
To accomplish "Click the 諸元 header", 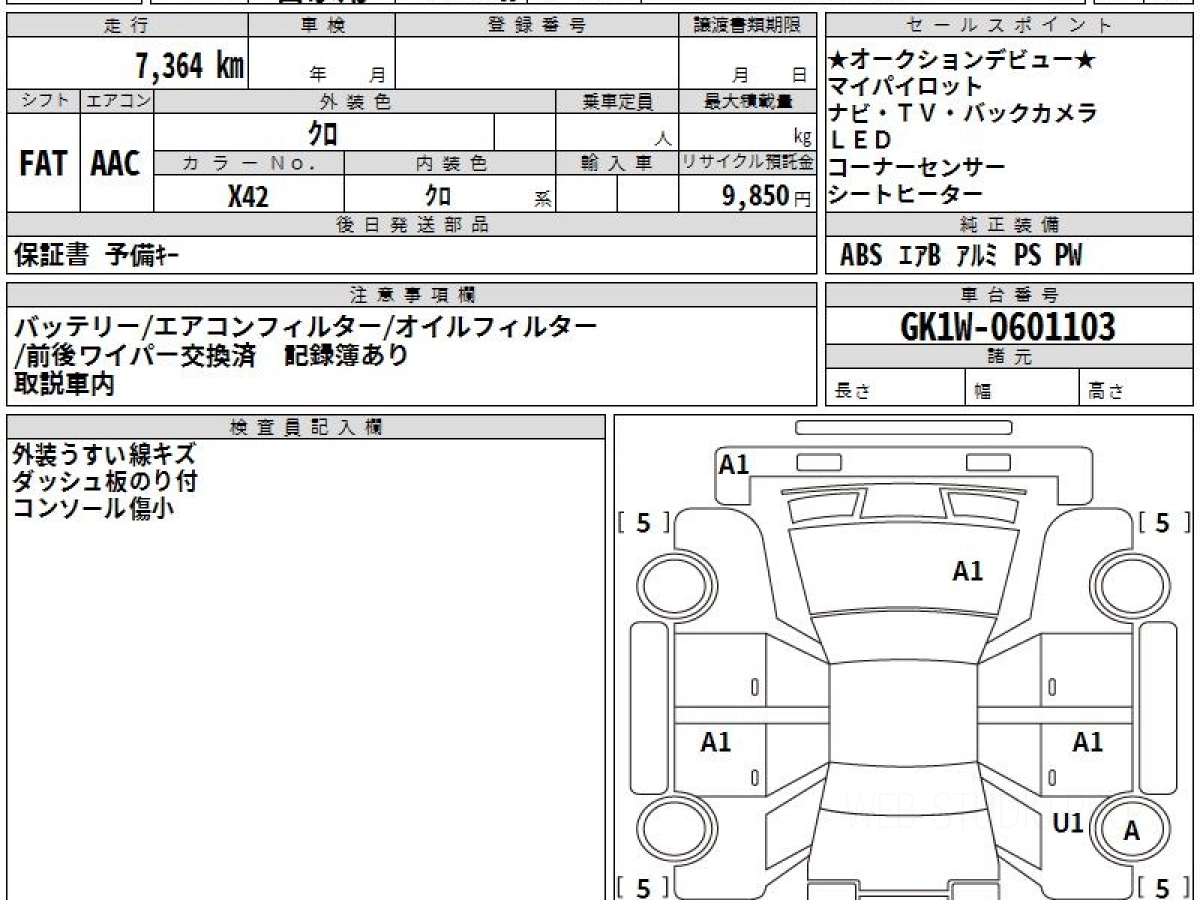I will coord(1010,357).
